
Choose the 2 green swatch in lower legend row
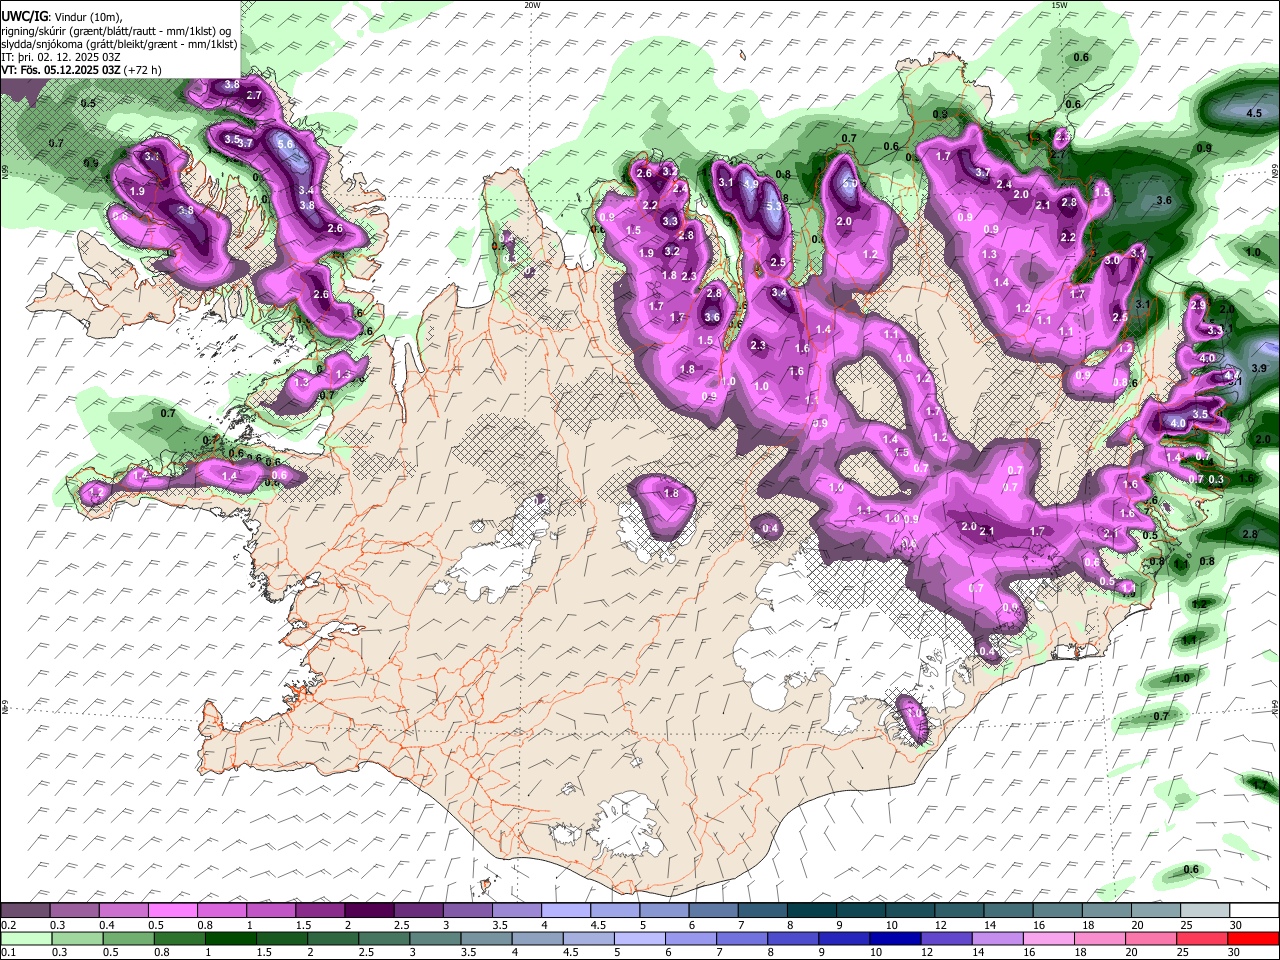pyautogui.click(x=332, y=938)
